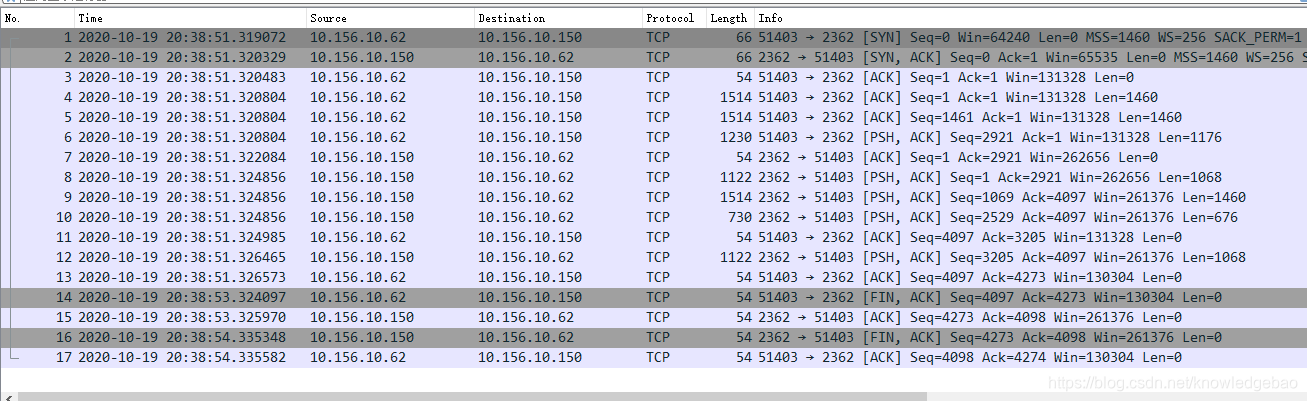Click TCP protocol cell of packet 6
Screen dimensions: 1307x401
(658, 137)
